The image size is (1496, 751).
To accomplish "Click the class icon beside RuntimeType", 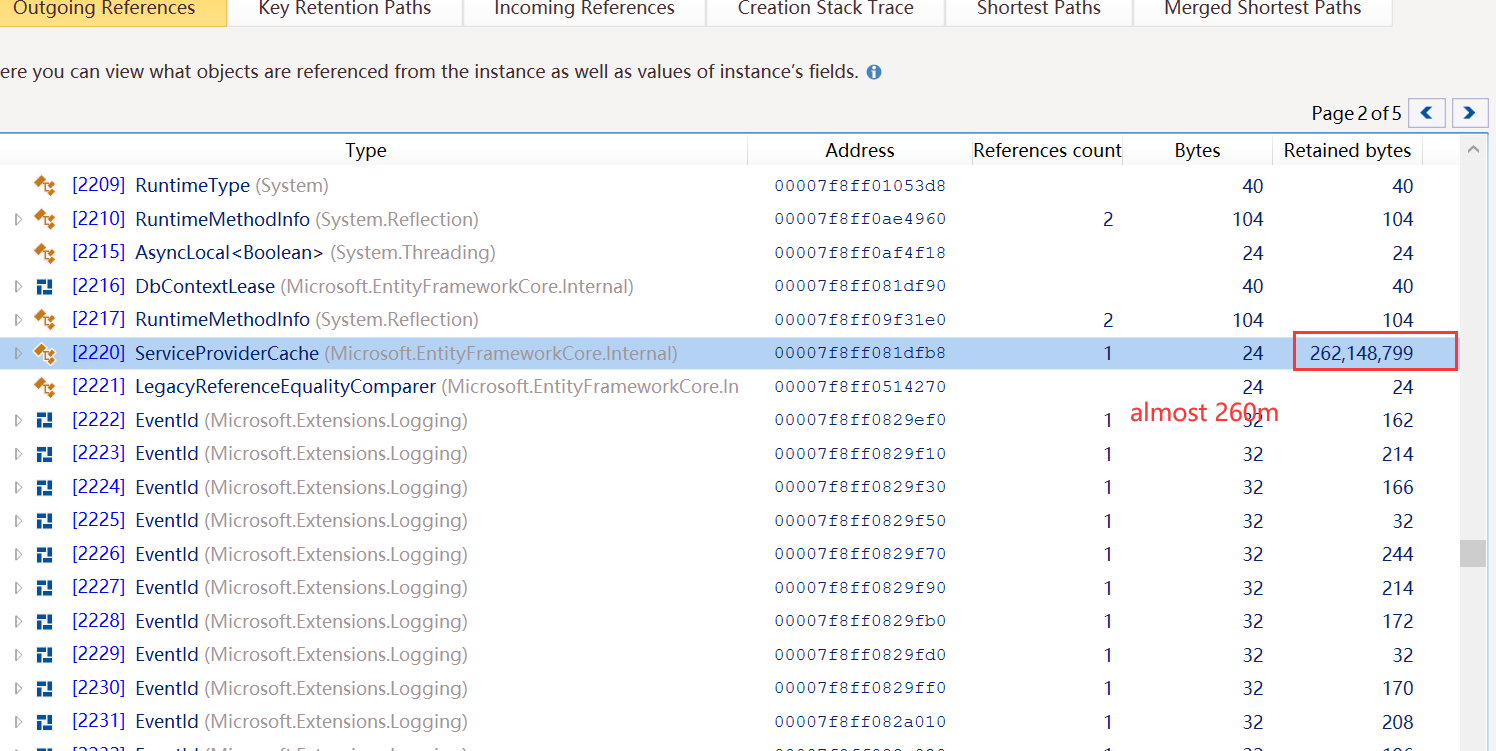I will tap(44, 185).
